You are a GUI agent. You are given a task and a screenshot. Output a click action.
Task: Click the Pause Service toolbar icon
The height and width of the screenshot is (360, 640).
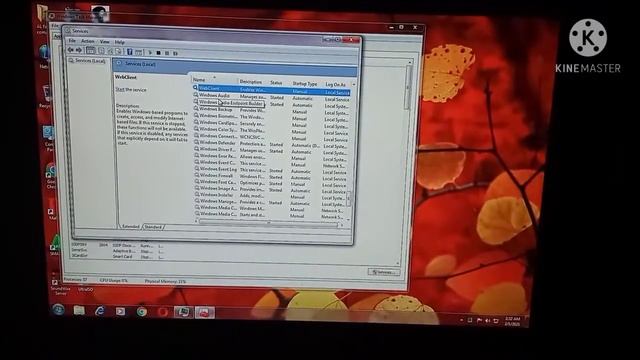(167, 53)
